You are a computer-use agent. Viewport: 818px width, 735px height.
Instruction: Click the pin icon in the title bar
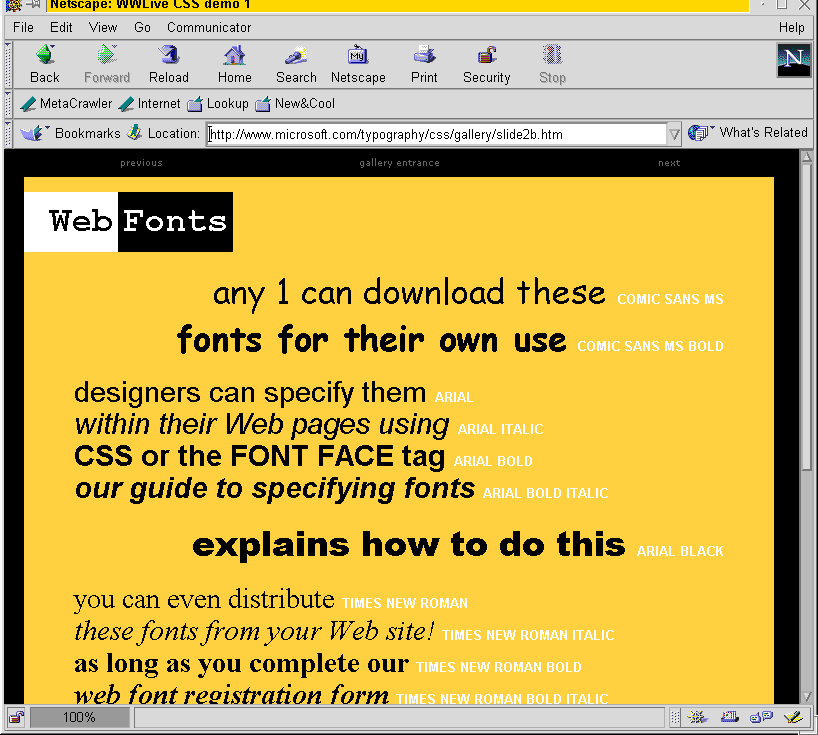click(33, 5)
